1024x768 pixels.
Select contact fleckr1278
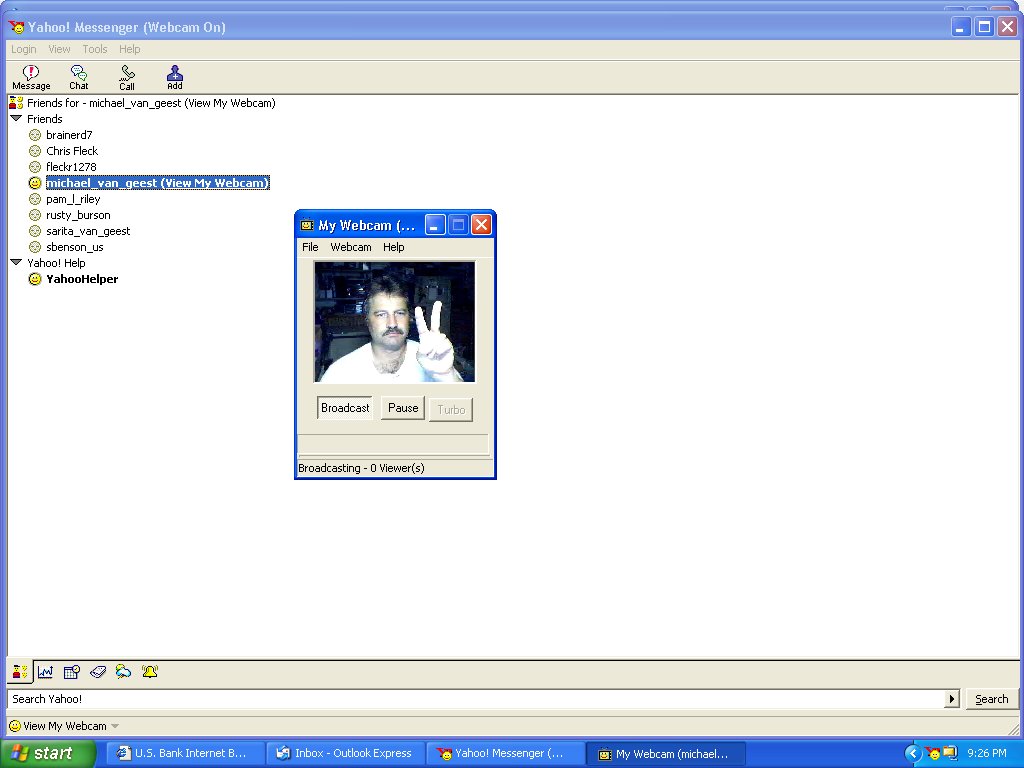(x=71, y=167)
